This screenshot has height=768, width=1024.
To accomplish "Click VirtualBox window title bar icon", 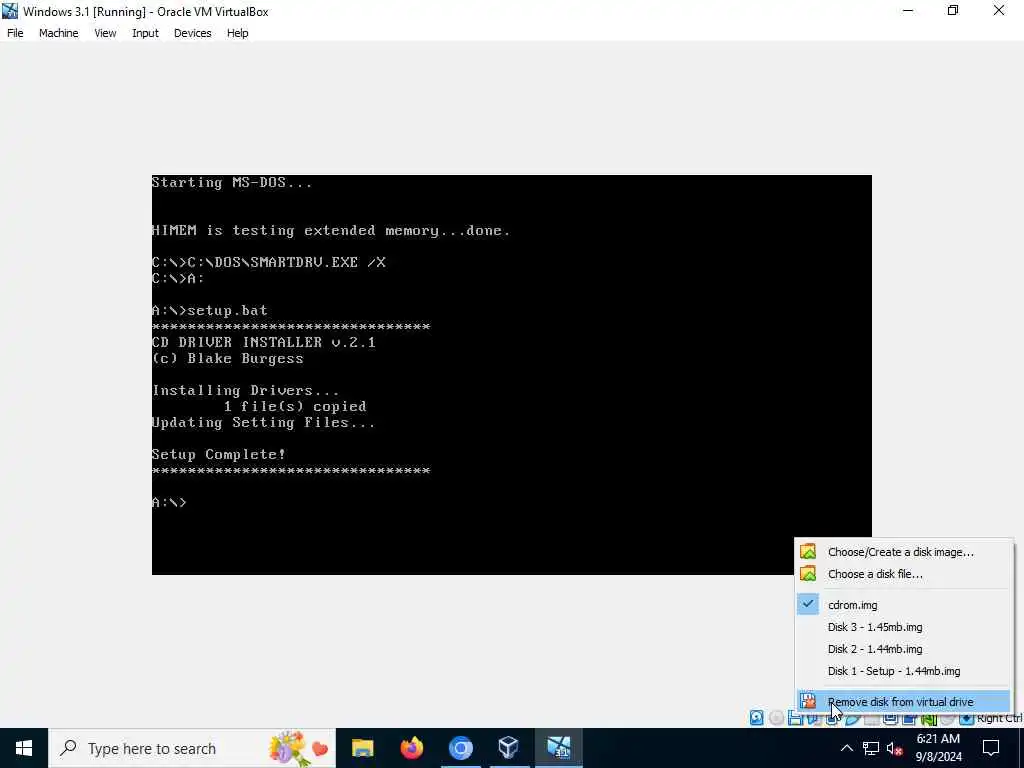I will [10, 11].
